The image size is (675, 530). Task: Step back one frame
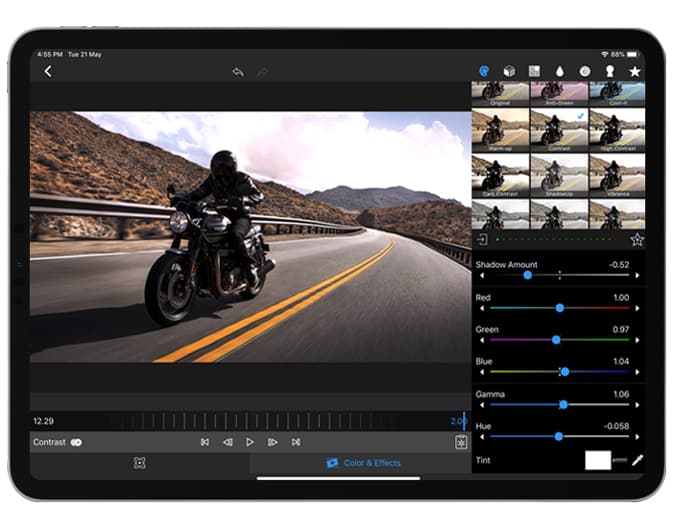tap(227, 442)
